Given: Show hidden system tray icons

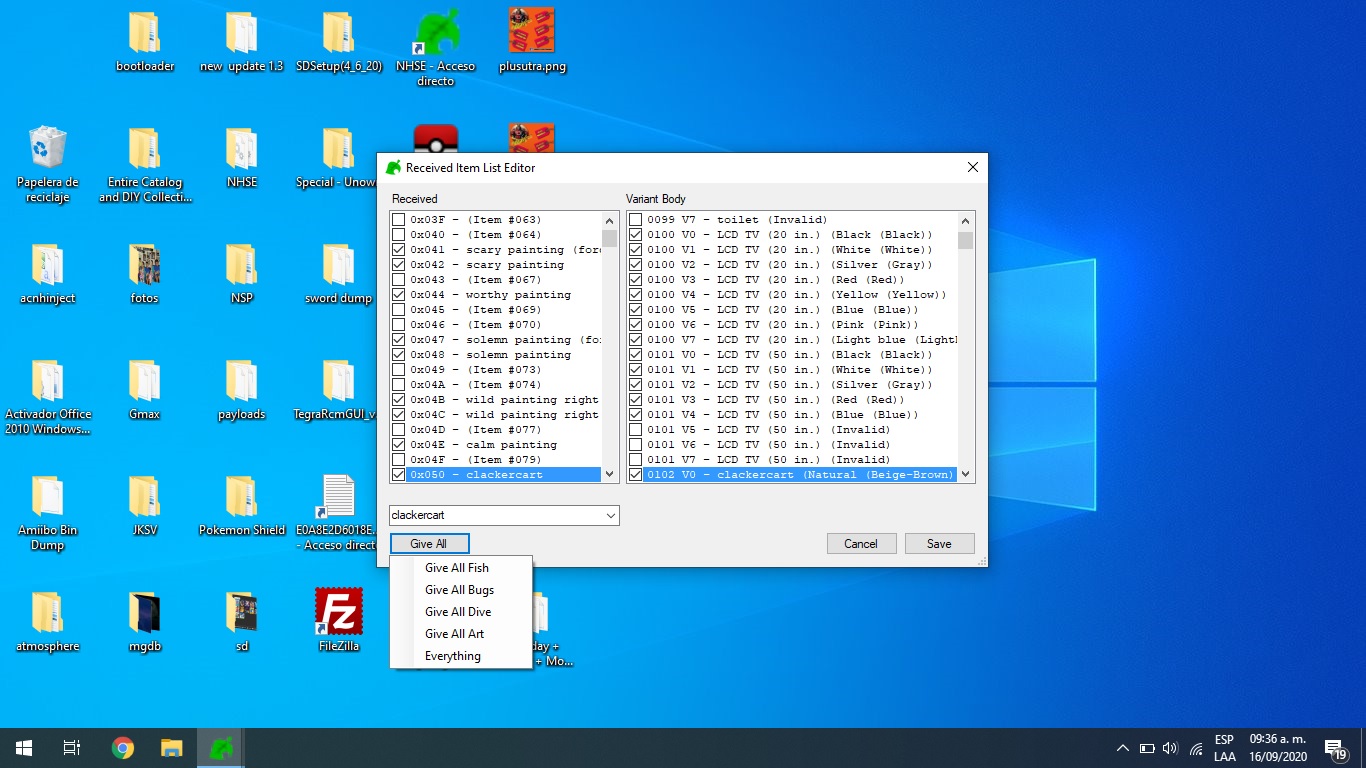Looking at the screenshot, I should pos(1122,748).
